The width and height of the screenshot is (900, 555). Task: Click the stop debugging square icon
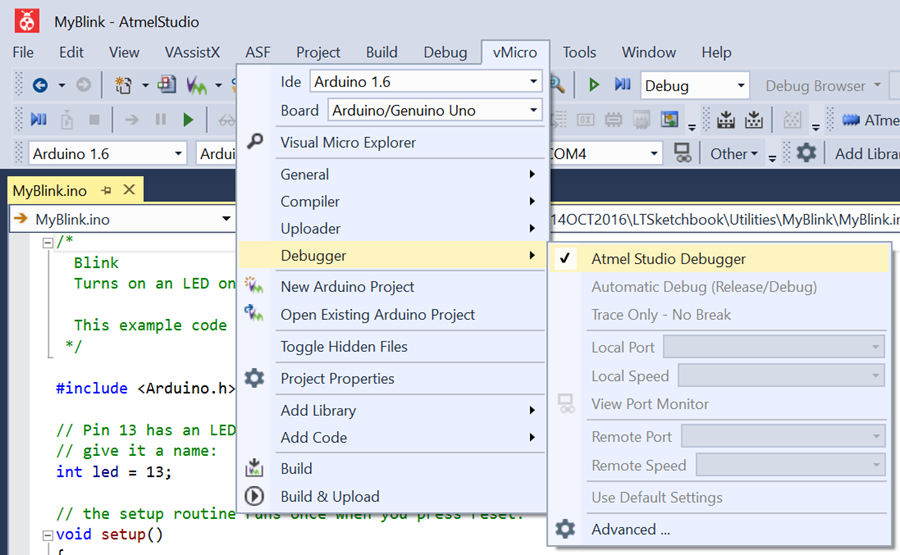(x=94, y=119)
